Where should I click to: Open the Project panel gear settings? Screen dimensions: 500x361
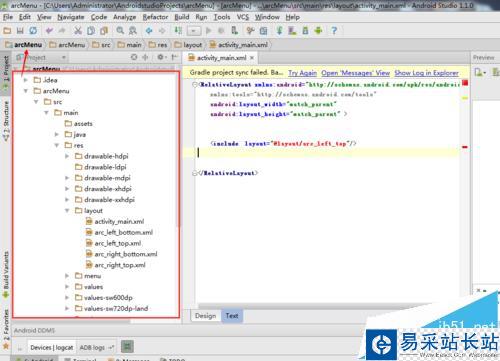click(161, 57)
